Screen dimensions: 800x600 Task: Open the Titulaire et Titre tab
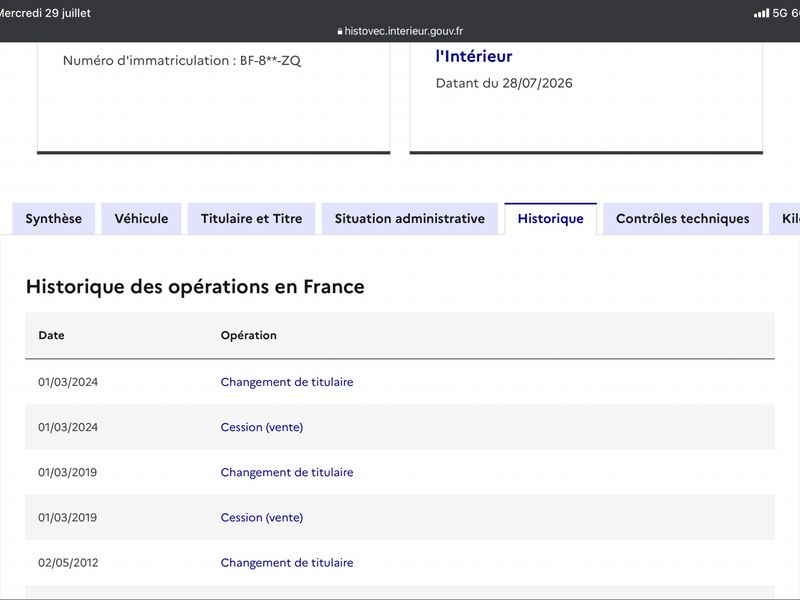coord(252,218)
